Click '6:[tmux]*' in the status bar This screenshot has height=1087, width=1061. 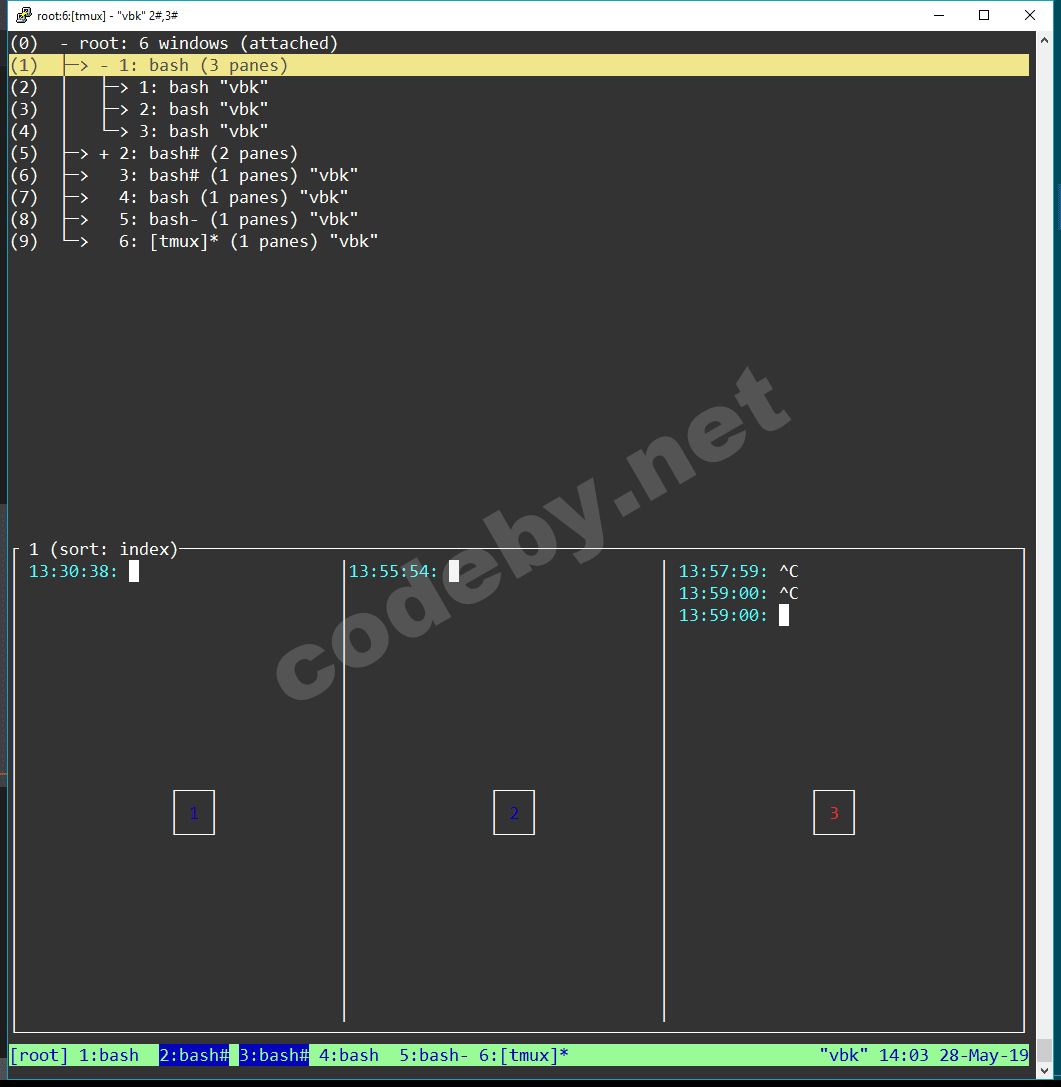tap(524, 1055)
